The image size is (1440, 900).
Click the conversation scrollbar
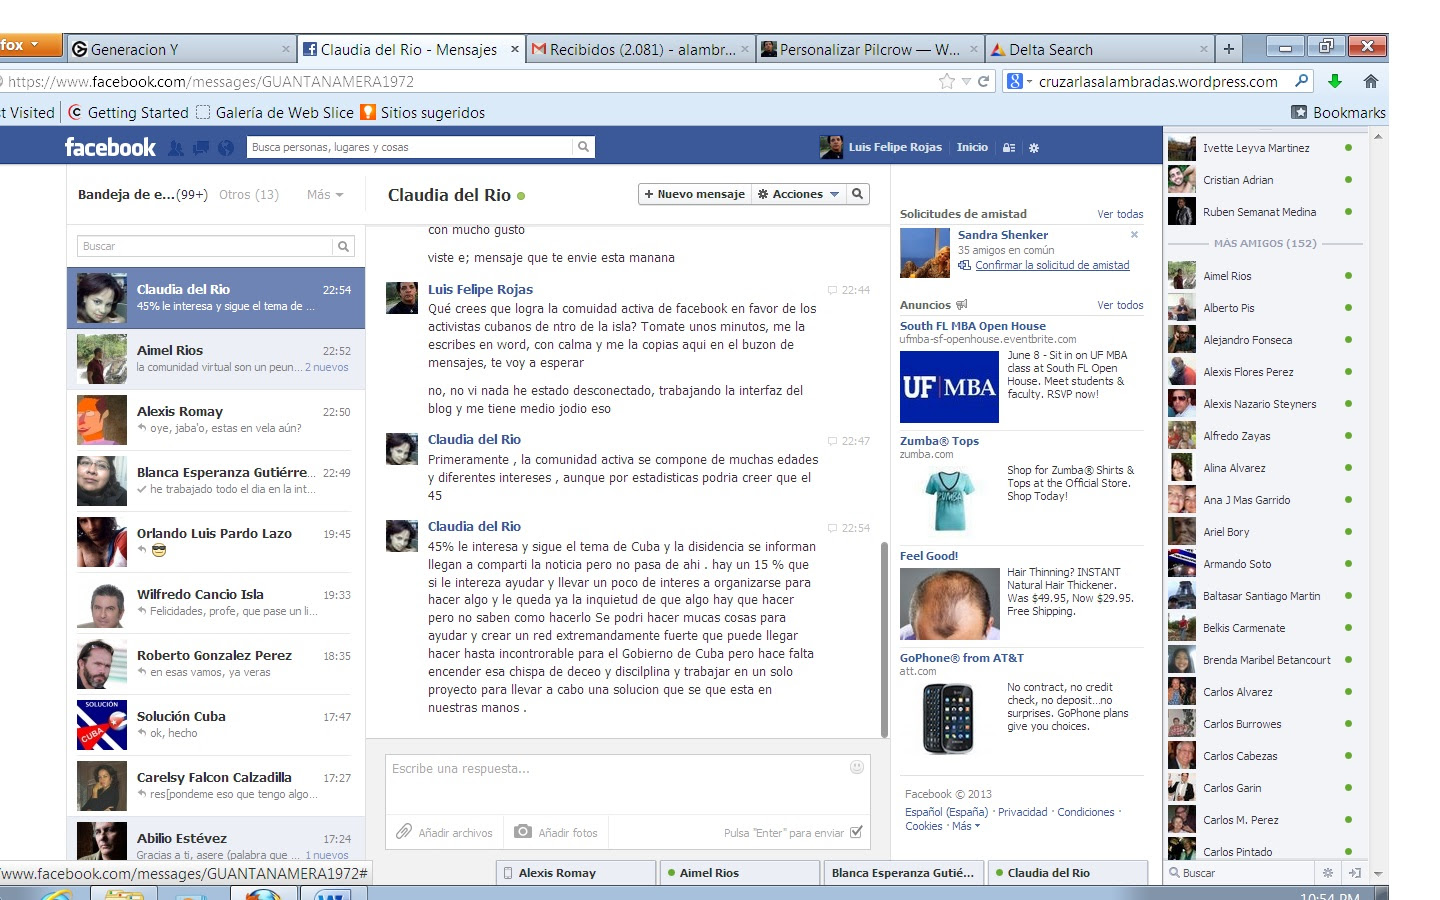[x=884, y=638]
